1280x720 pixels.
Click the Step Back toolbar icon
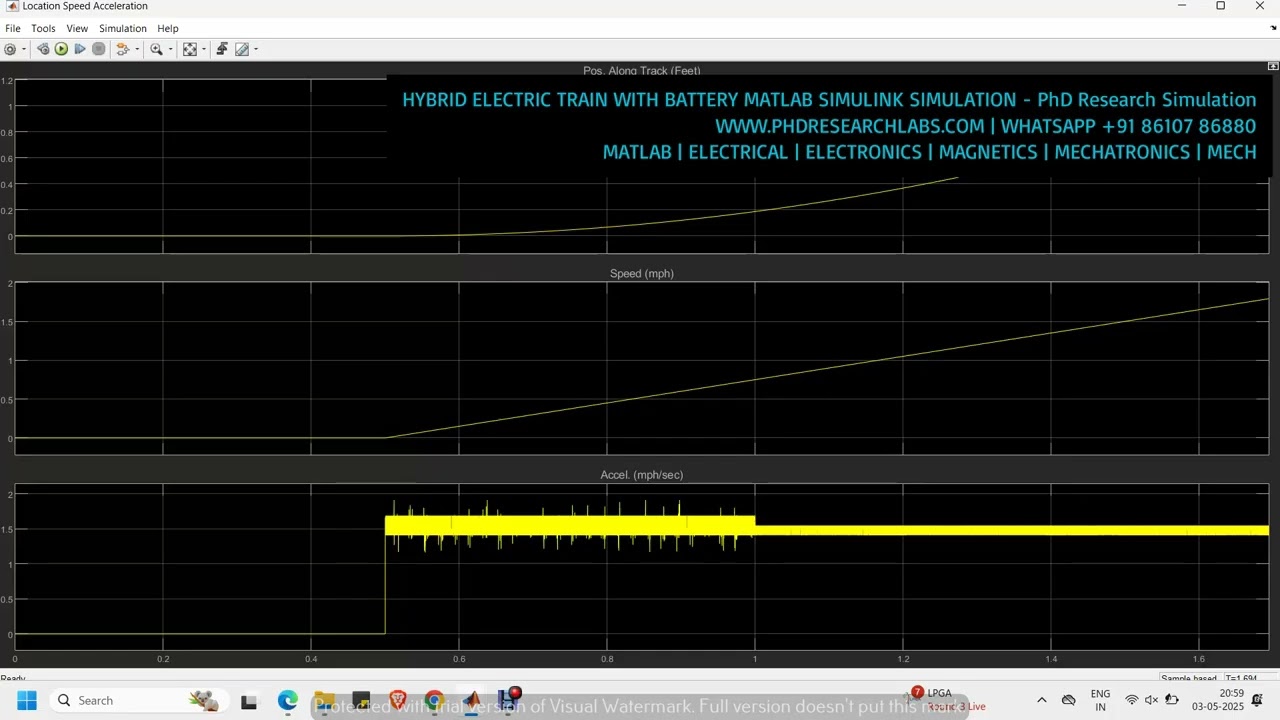43,49
